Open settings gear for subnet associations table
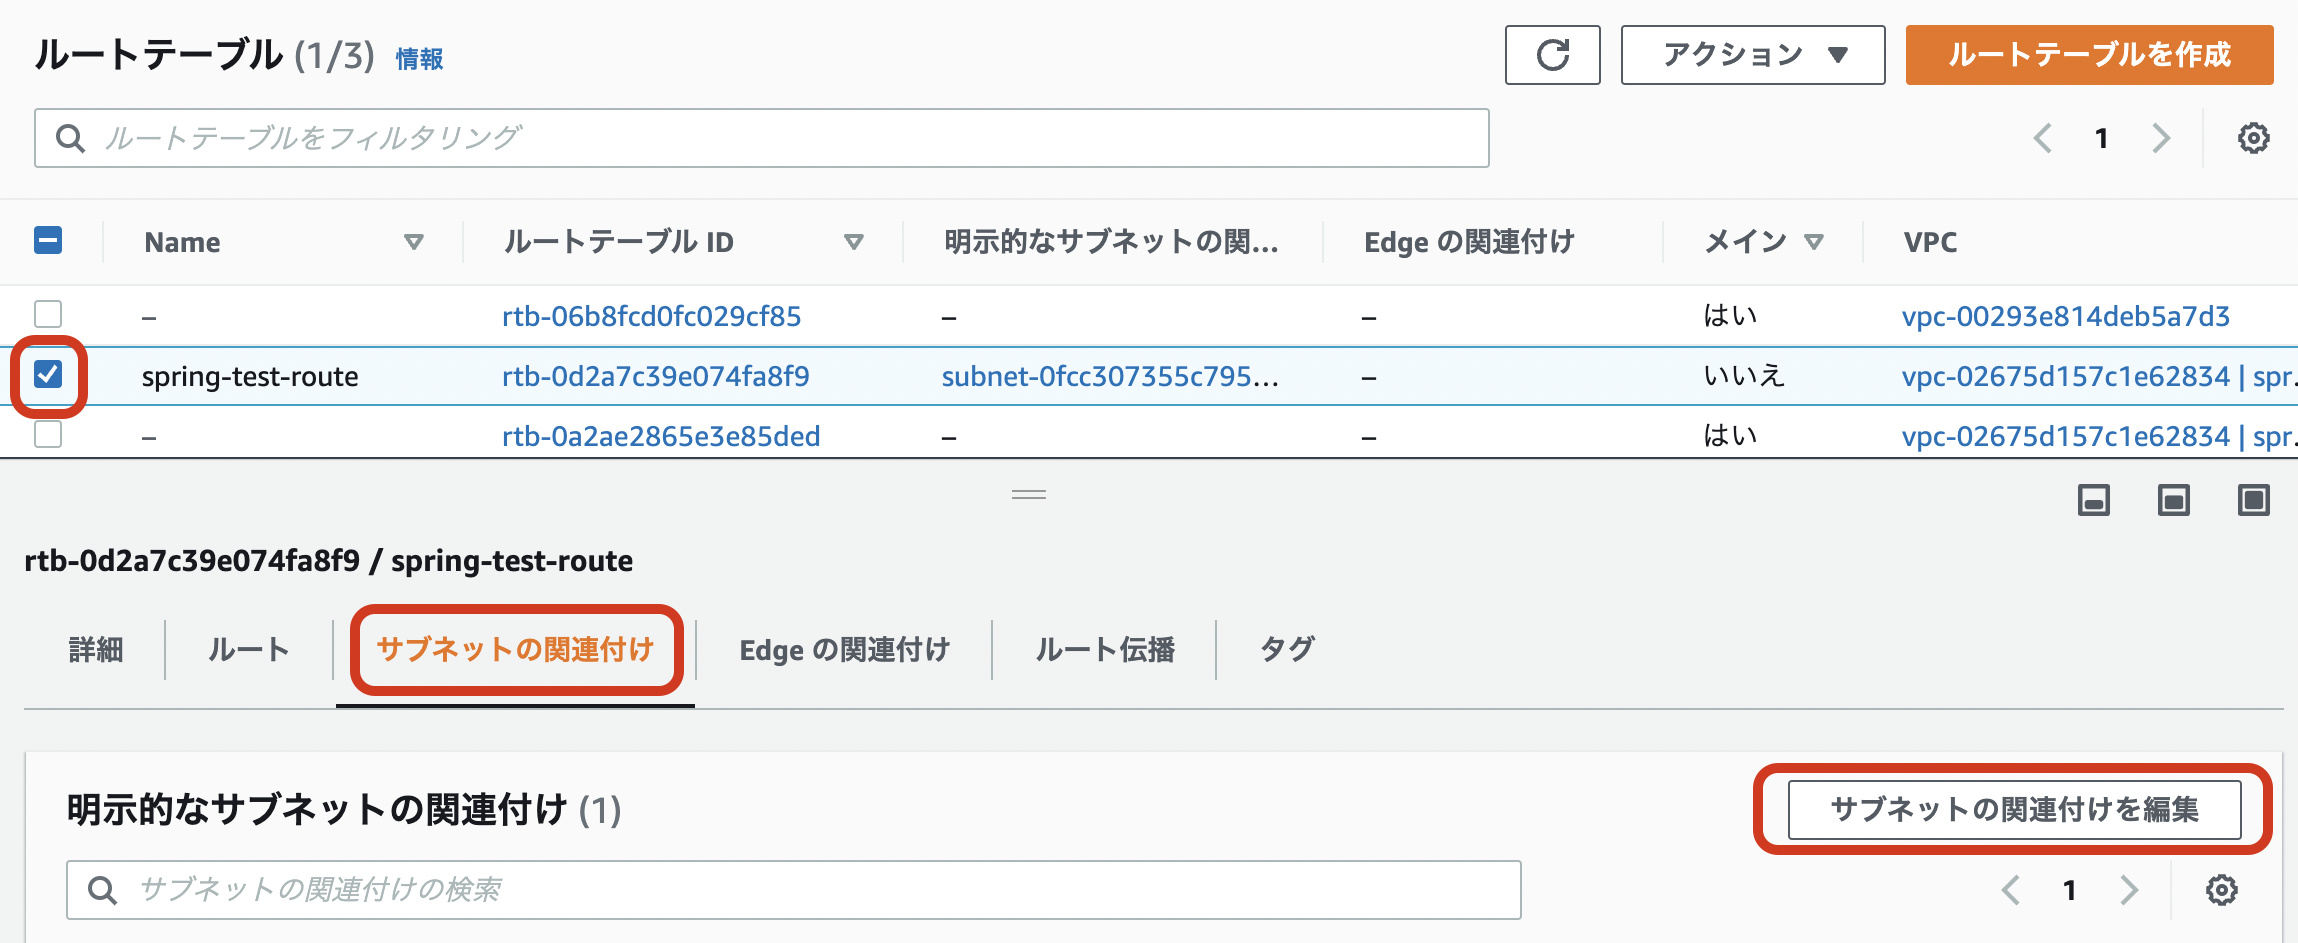The width and height of the screenshot is (2298, 943). 2222,889
